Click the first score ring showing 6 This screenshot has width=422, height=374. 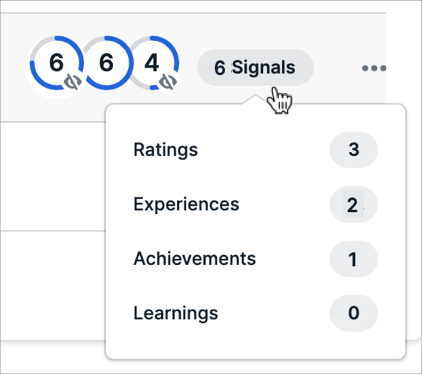click(x=56, y=63)
